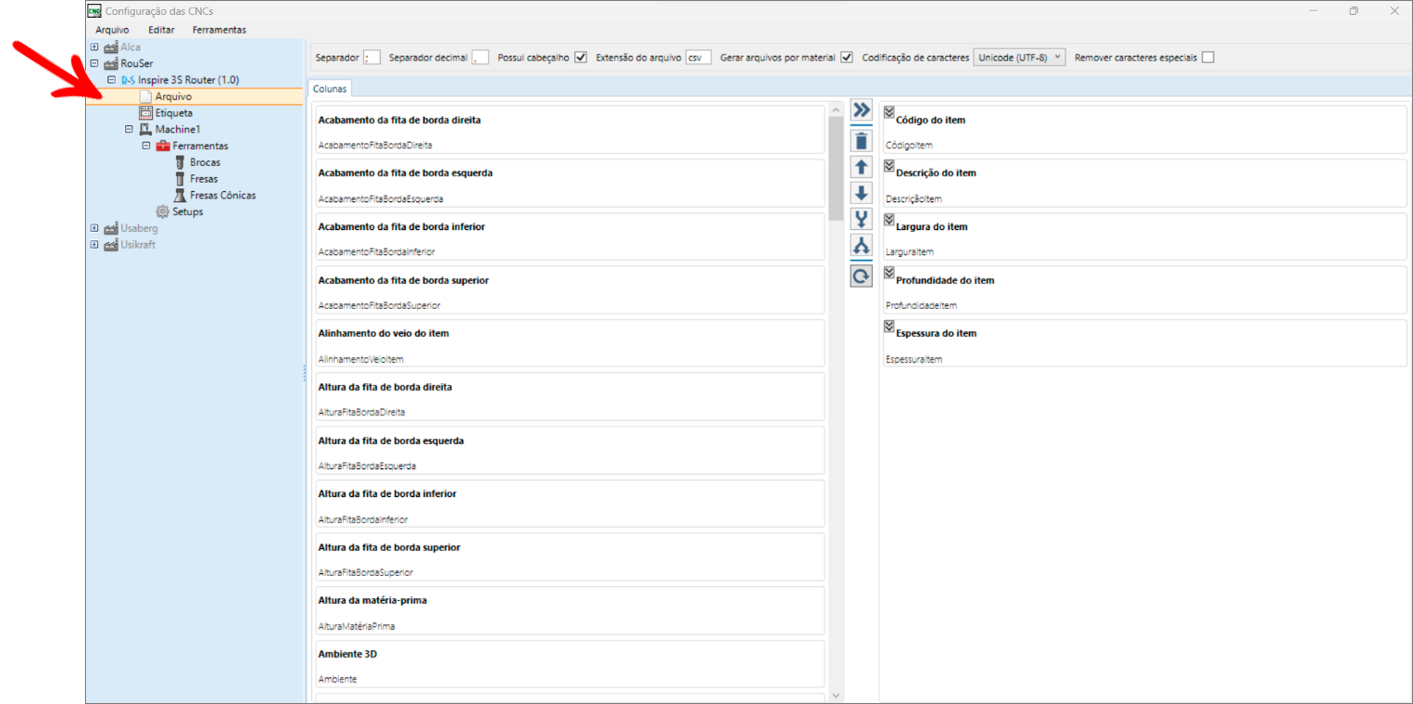Uncheck Gerar arquivos por material
This screenshot has height=704, width=1413.
click(x=847, y=57)
